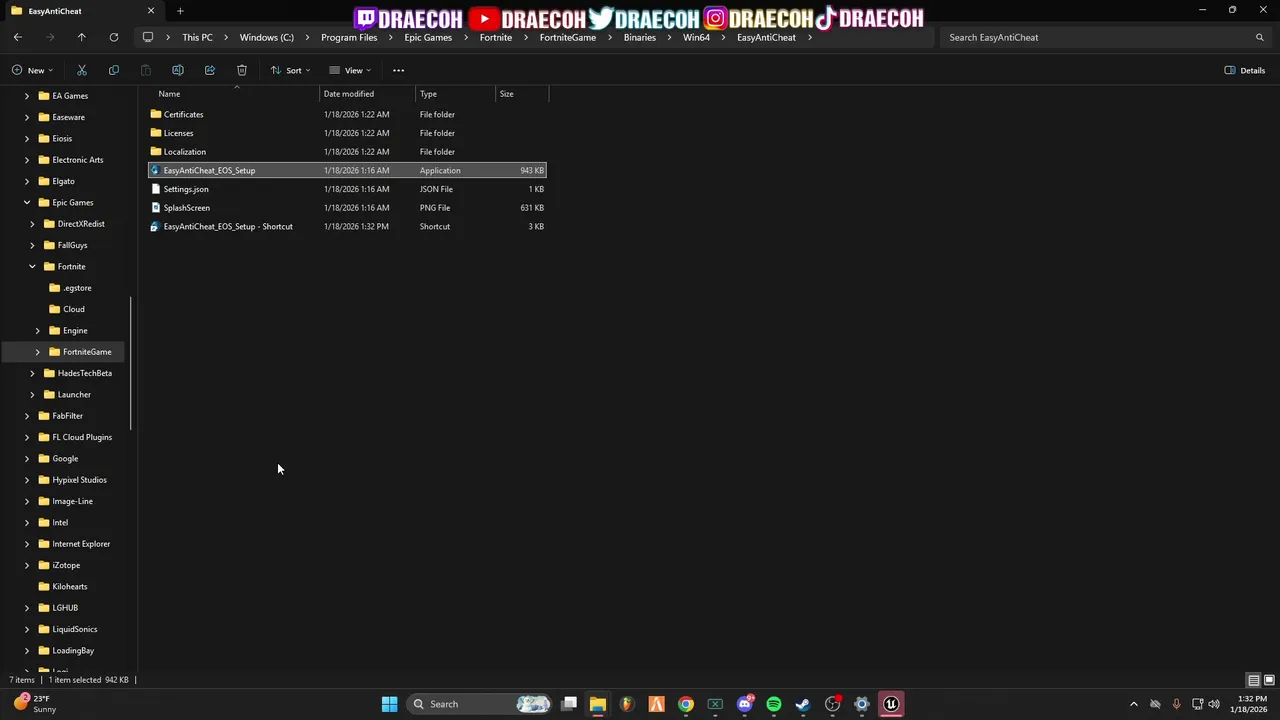Navigate to Epic Games breadcrumb
The height and width of the screenshot is (720, 1280).
pos(428,37)
